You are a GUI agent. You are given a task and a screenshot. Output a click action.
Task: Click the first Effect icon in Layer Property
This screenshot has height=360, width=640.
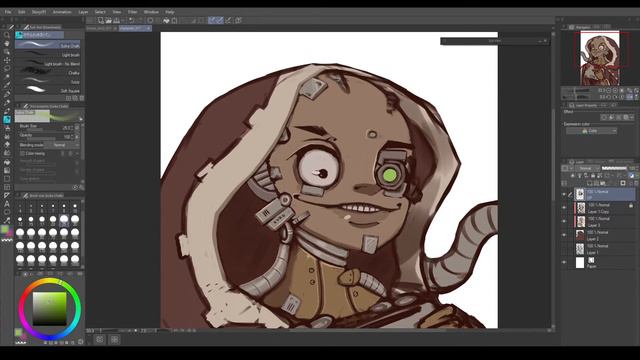click(x=604, y=118)
